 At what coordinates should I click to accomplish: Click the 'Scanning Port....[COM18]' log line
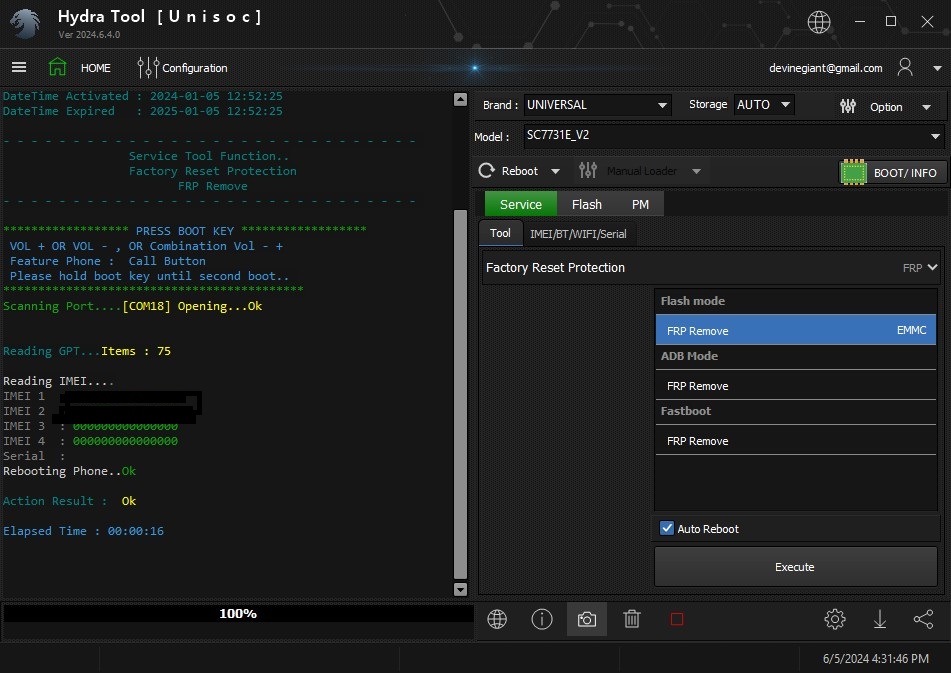click(133, 306)
